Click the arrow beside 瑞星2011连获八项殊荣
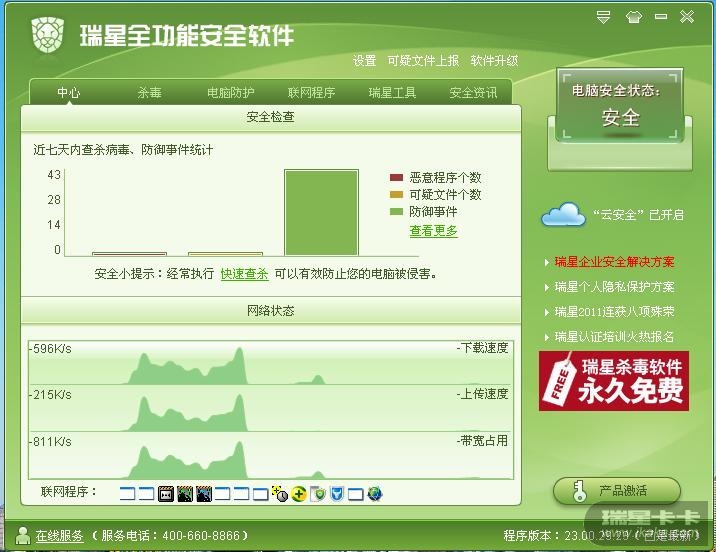716x552 pixels. click(x=547, y=312)
